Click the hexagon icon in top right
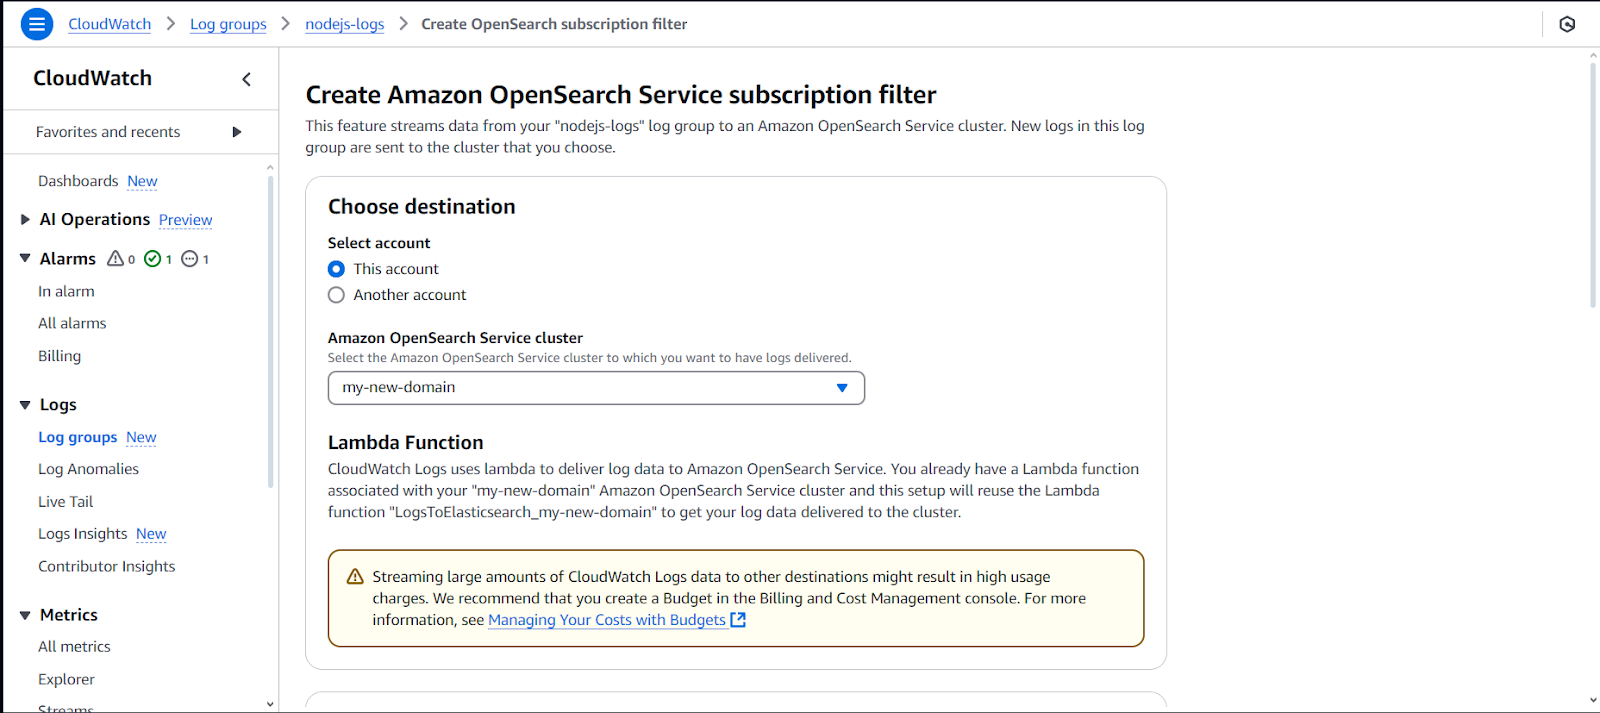1600x713 pixels. point(1567,24)
